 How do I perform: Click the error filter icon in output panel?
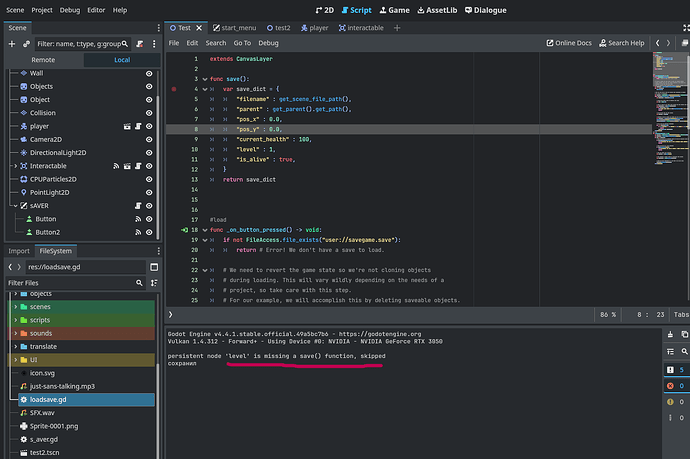pyautogui.click(x=671, y=385)
